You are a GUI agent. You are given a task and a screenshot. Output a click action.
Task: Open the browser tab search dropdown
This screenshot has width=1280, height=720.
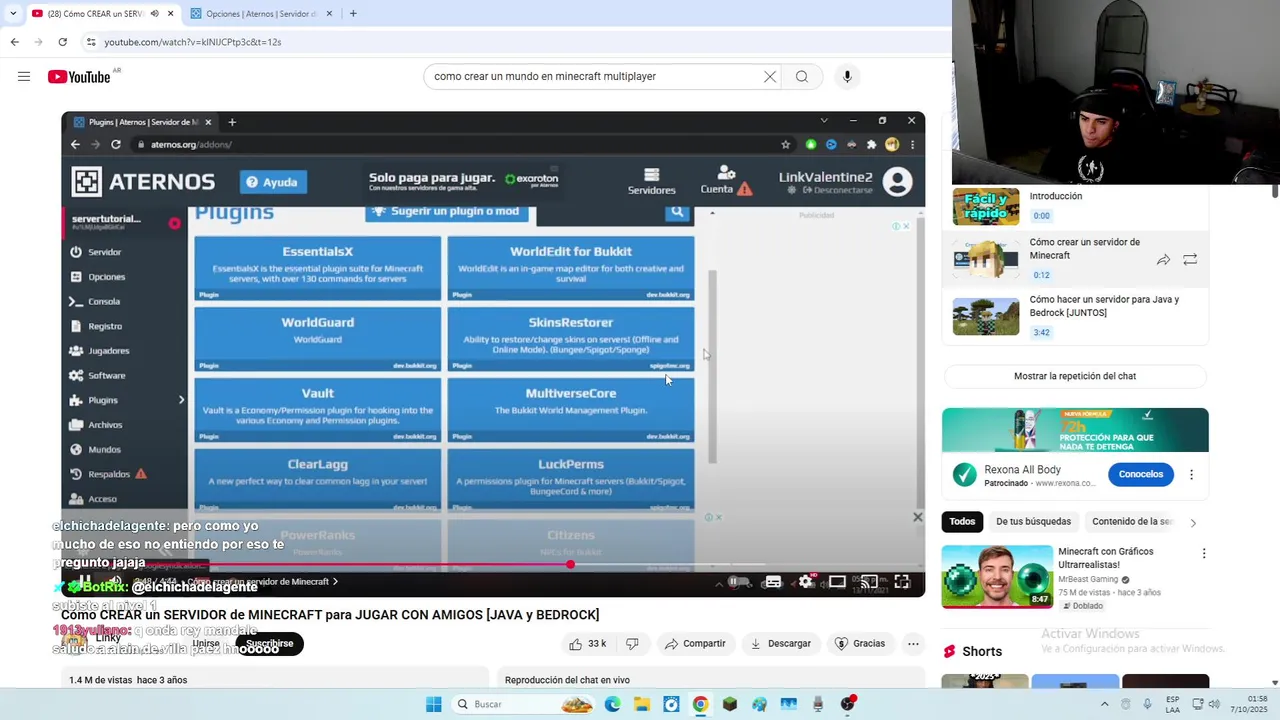click(x=12, y=14)
